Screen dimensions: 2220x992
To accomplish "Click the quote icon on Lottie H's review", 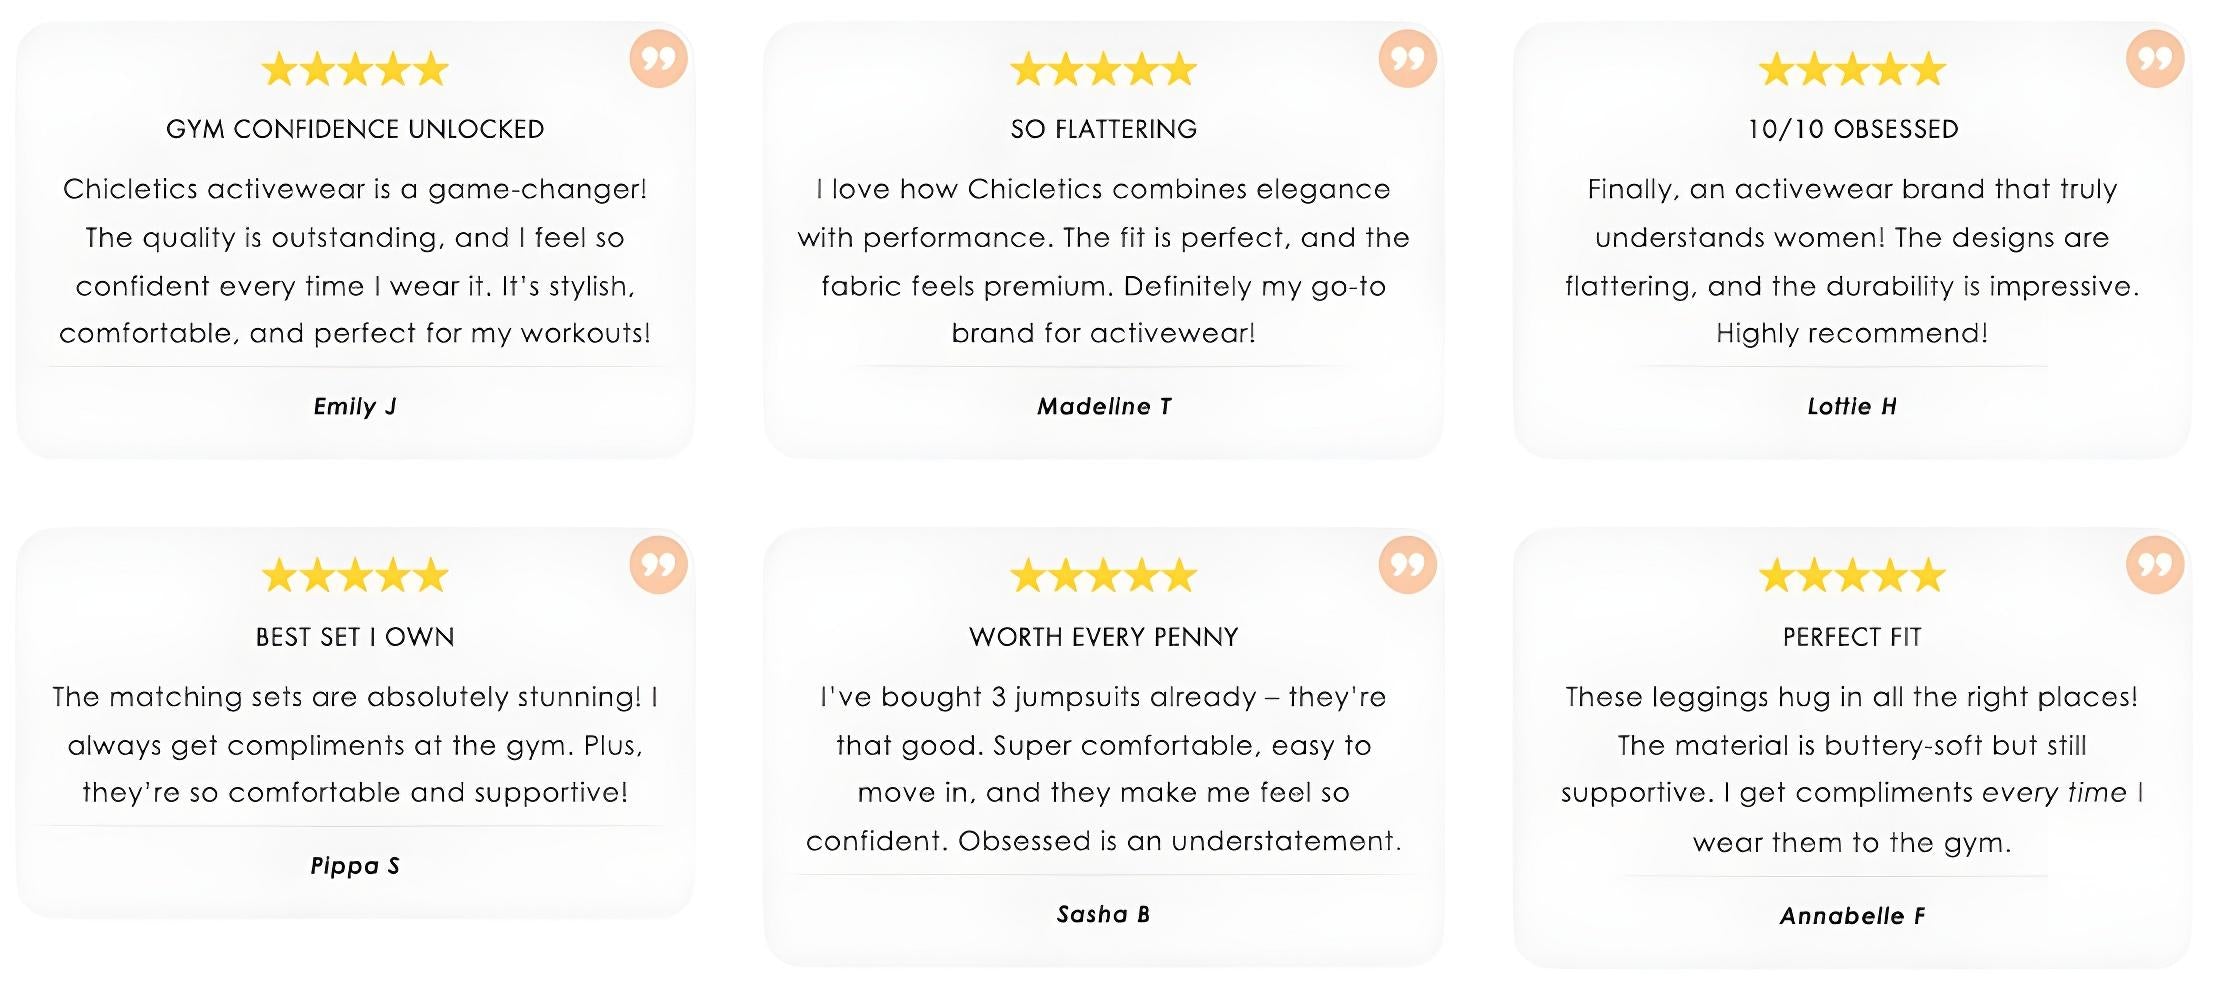I will pyautogui.click(x=2155, y=59).
